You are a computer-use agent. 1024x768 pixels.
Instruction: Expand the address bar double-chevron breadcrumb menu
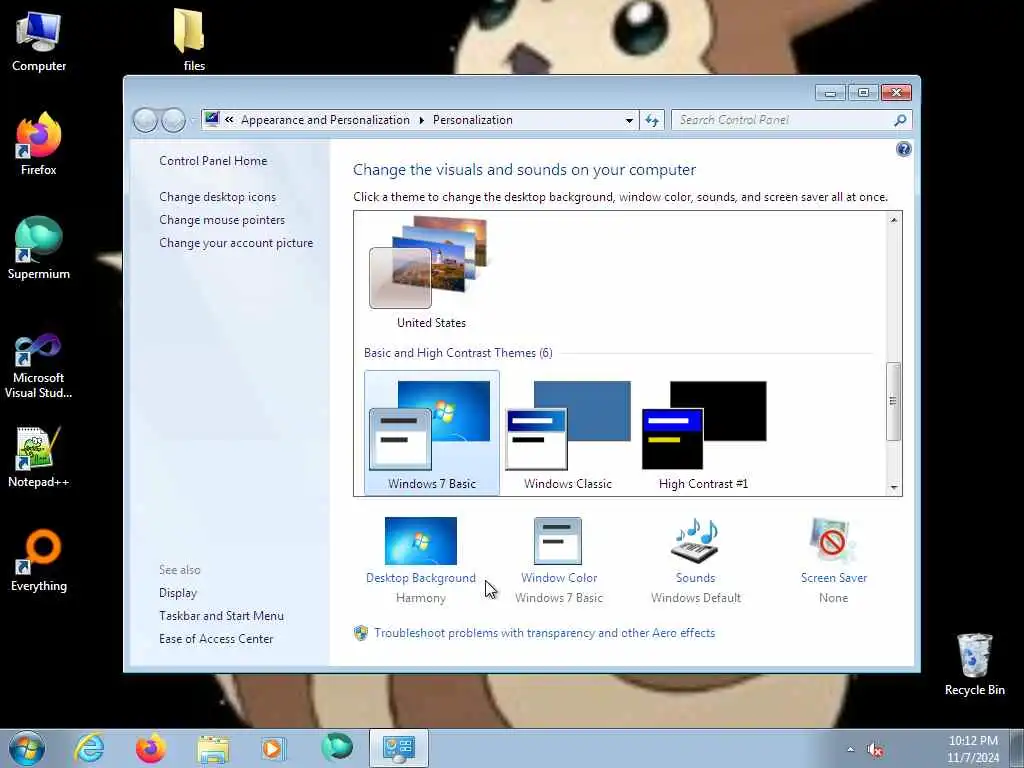point(229,120)
